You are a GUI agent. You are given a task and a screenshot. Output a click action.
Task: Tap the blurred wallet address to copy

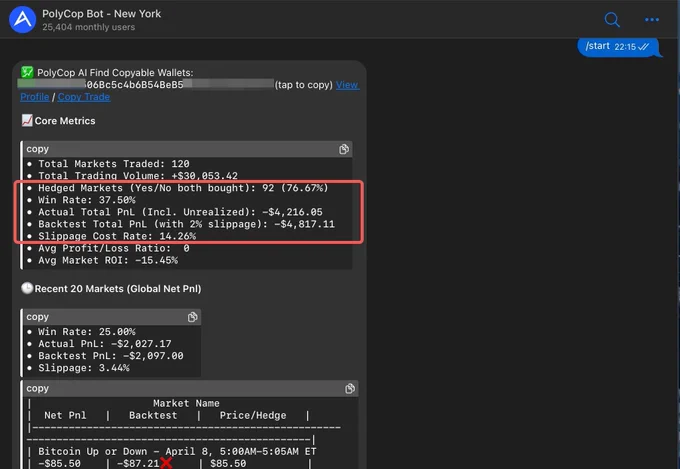(146, 85)
